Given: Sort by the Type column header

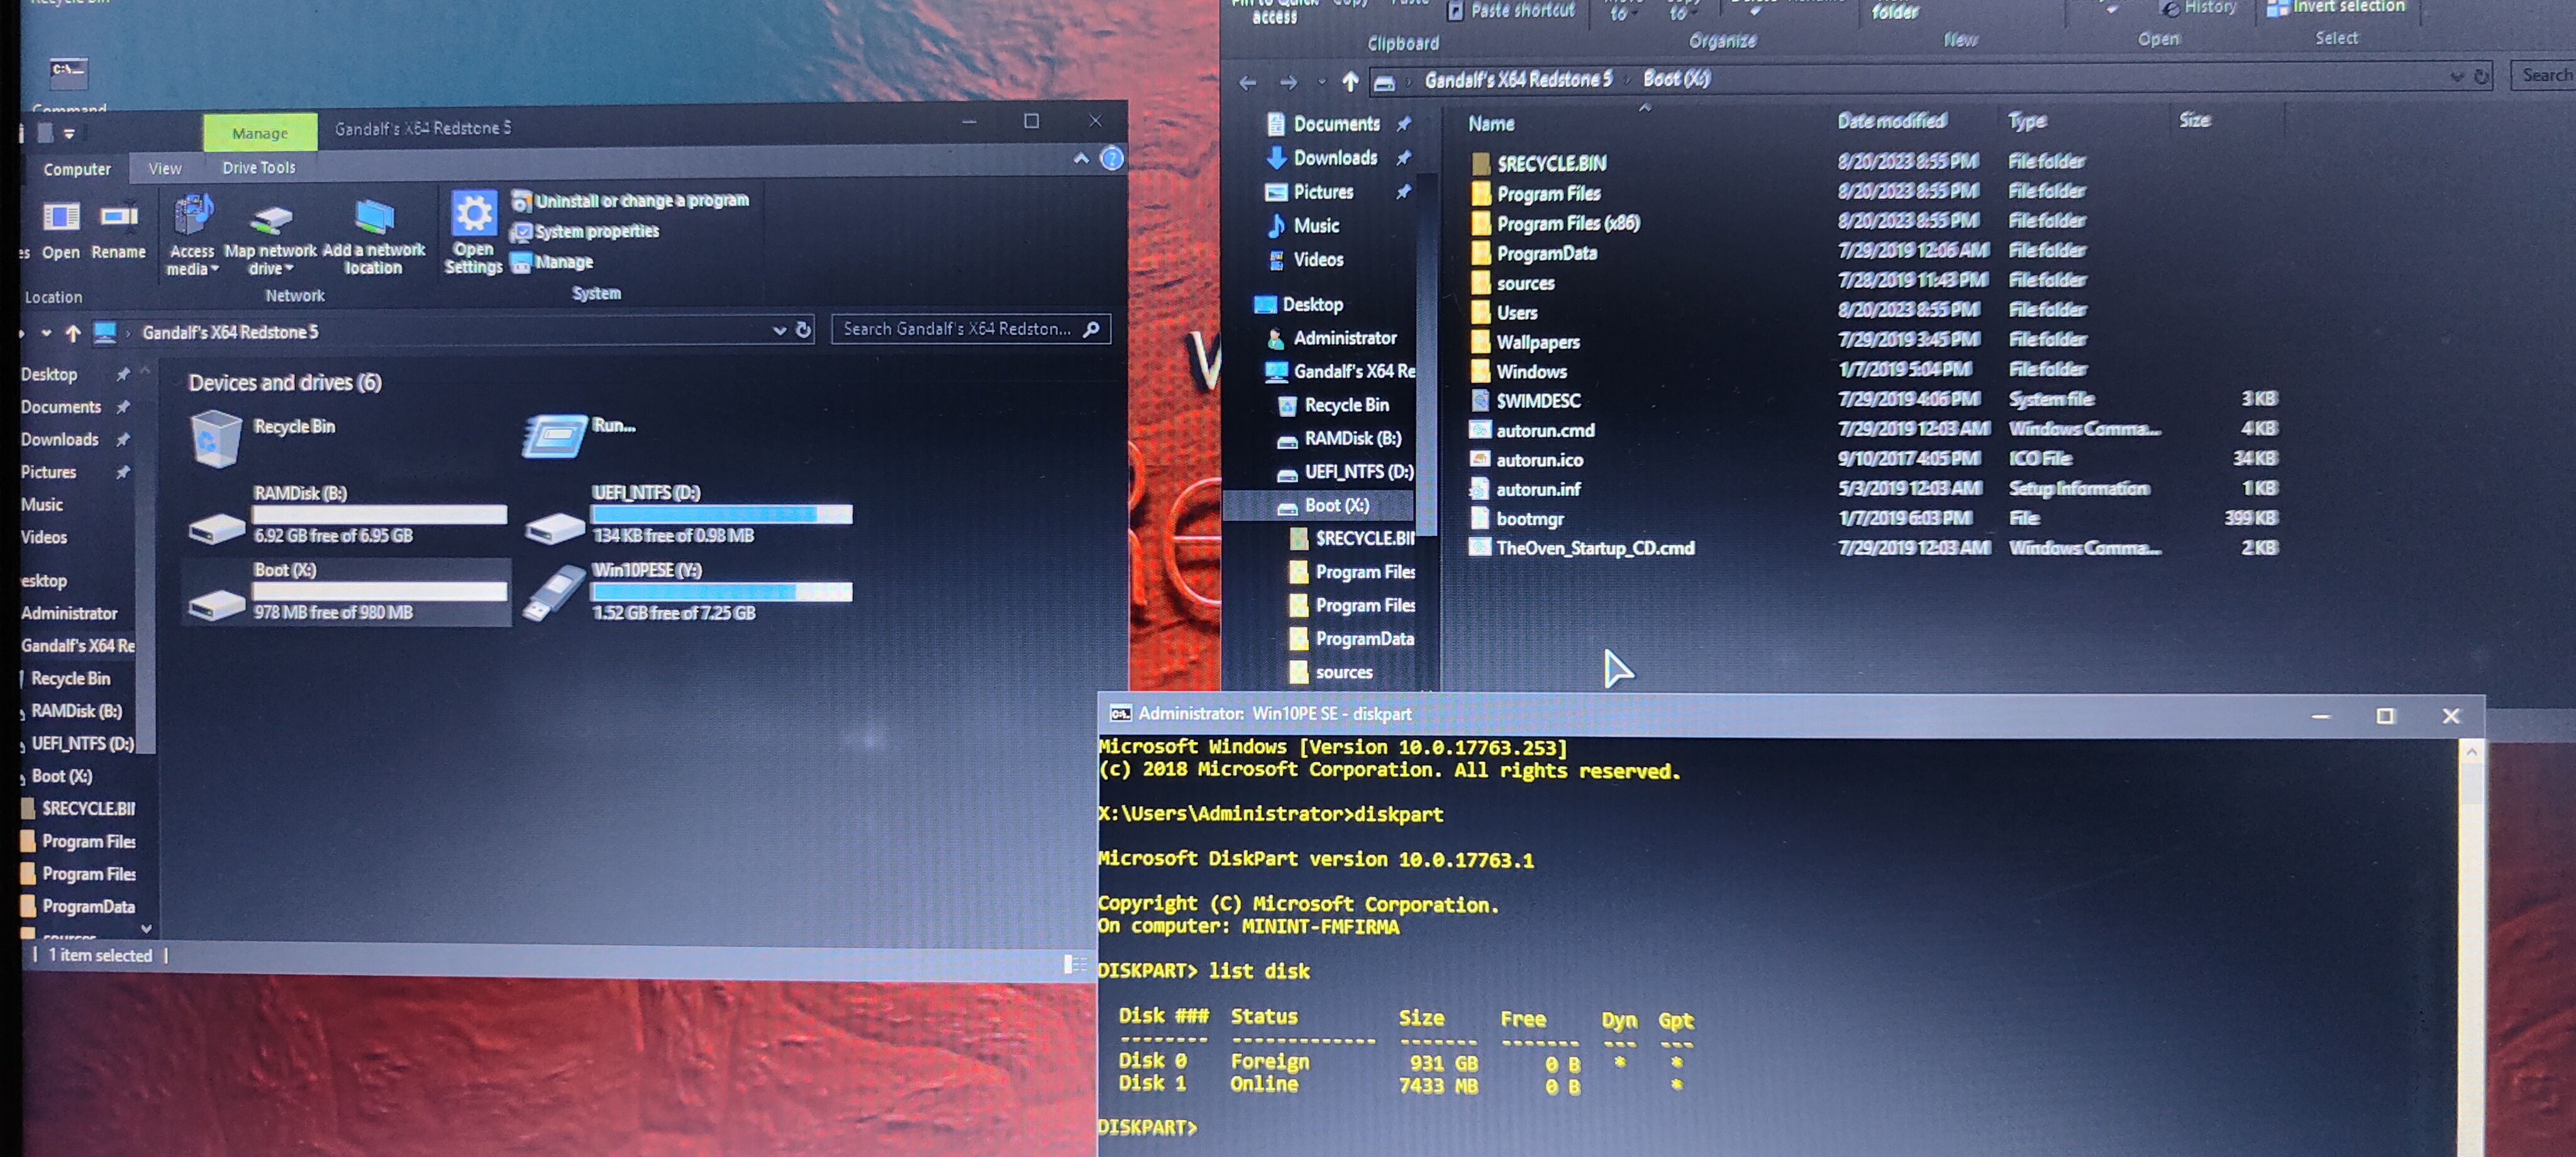Looking at the screenshot, I should [x=2027, y=121].
